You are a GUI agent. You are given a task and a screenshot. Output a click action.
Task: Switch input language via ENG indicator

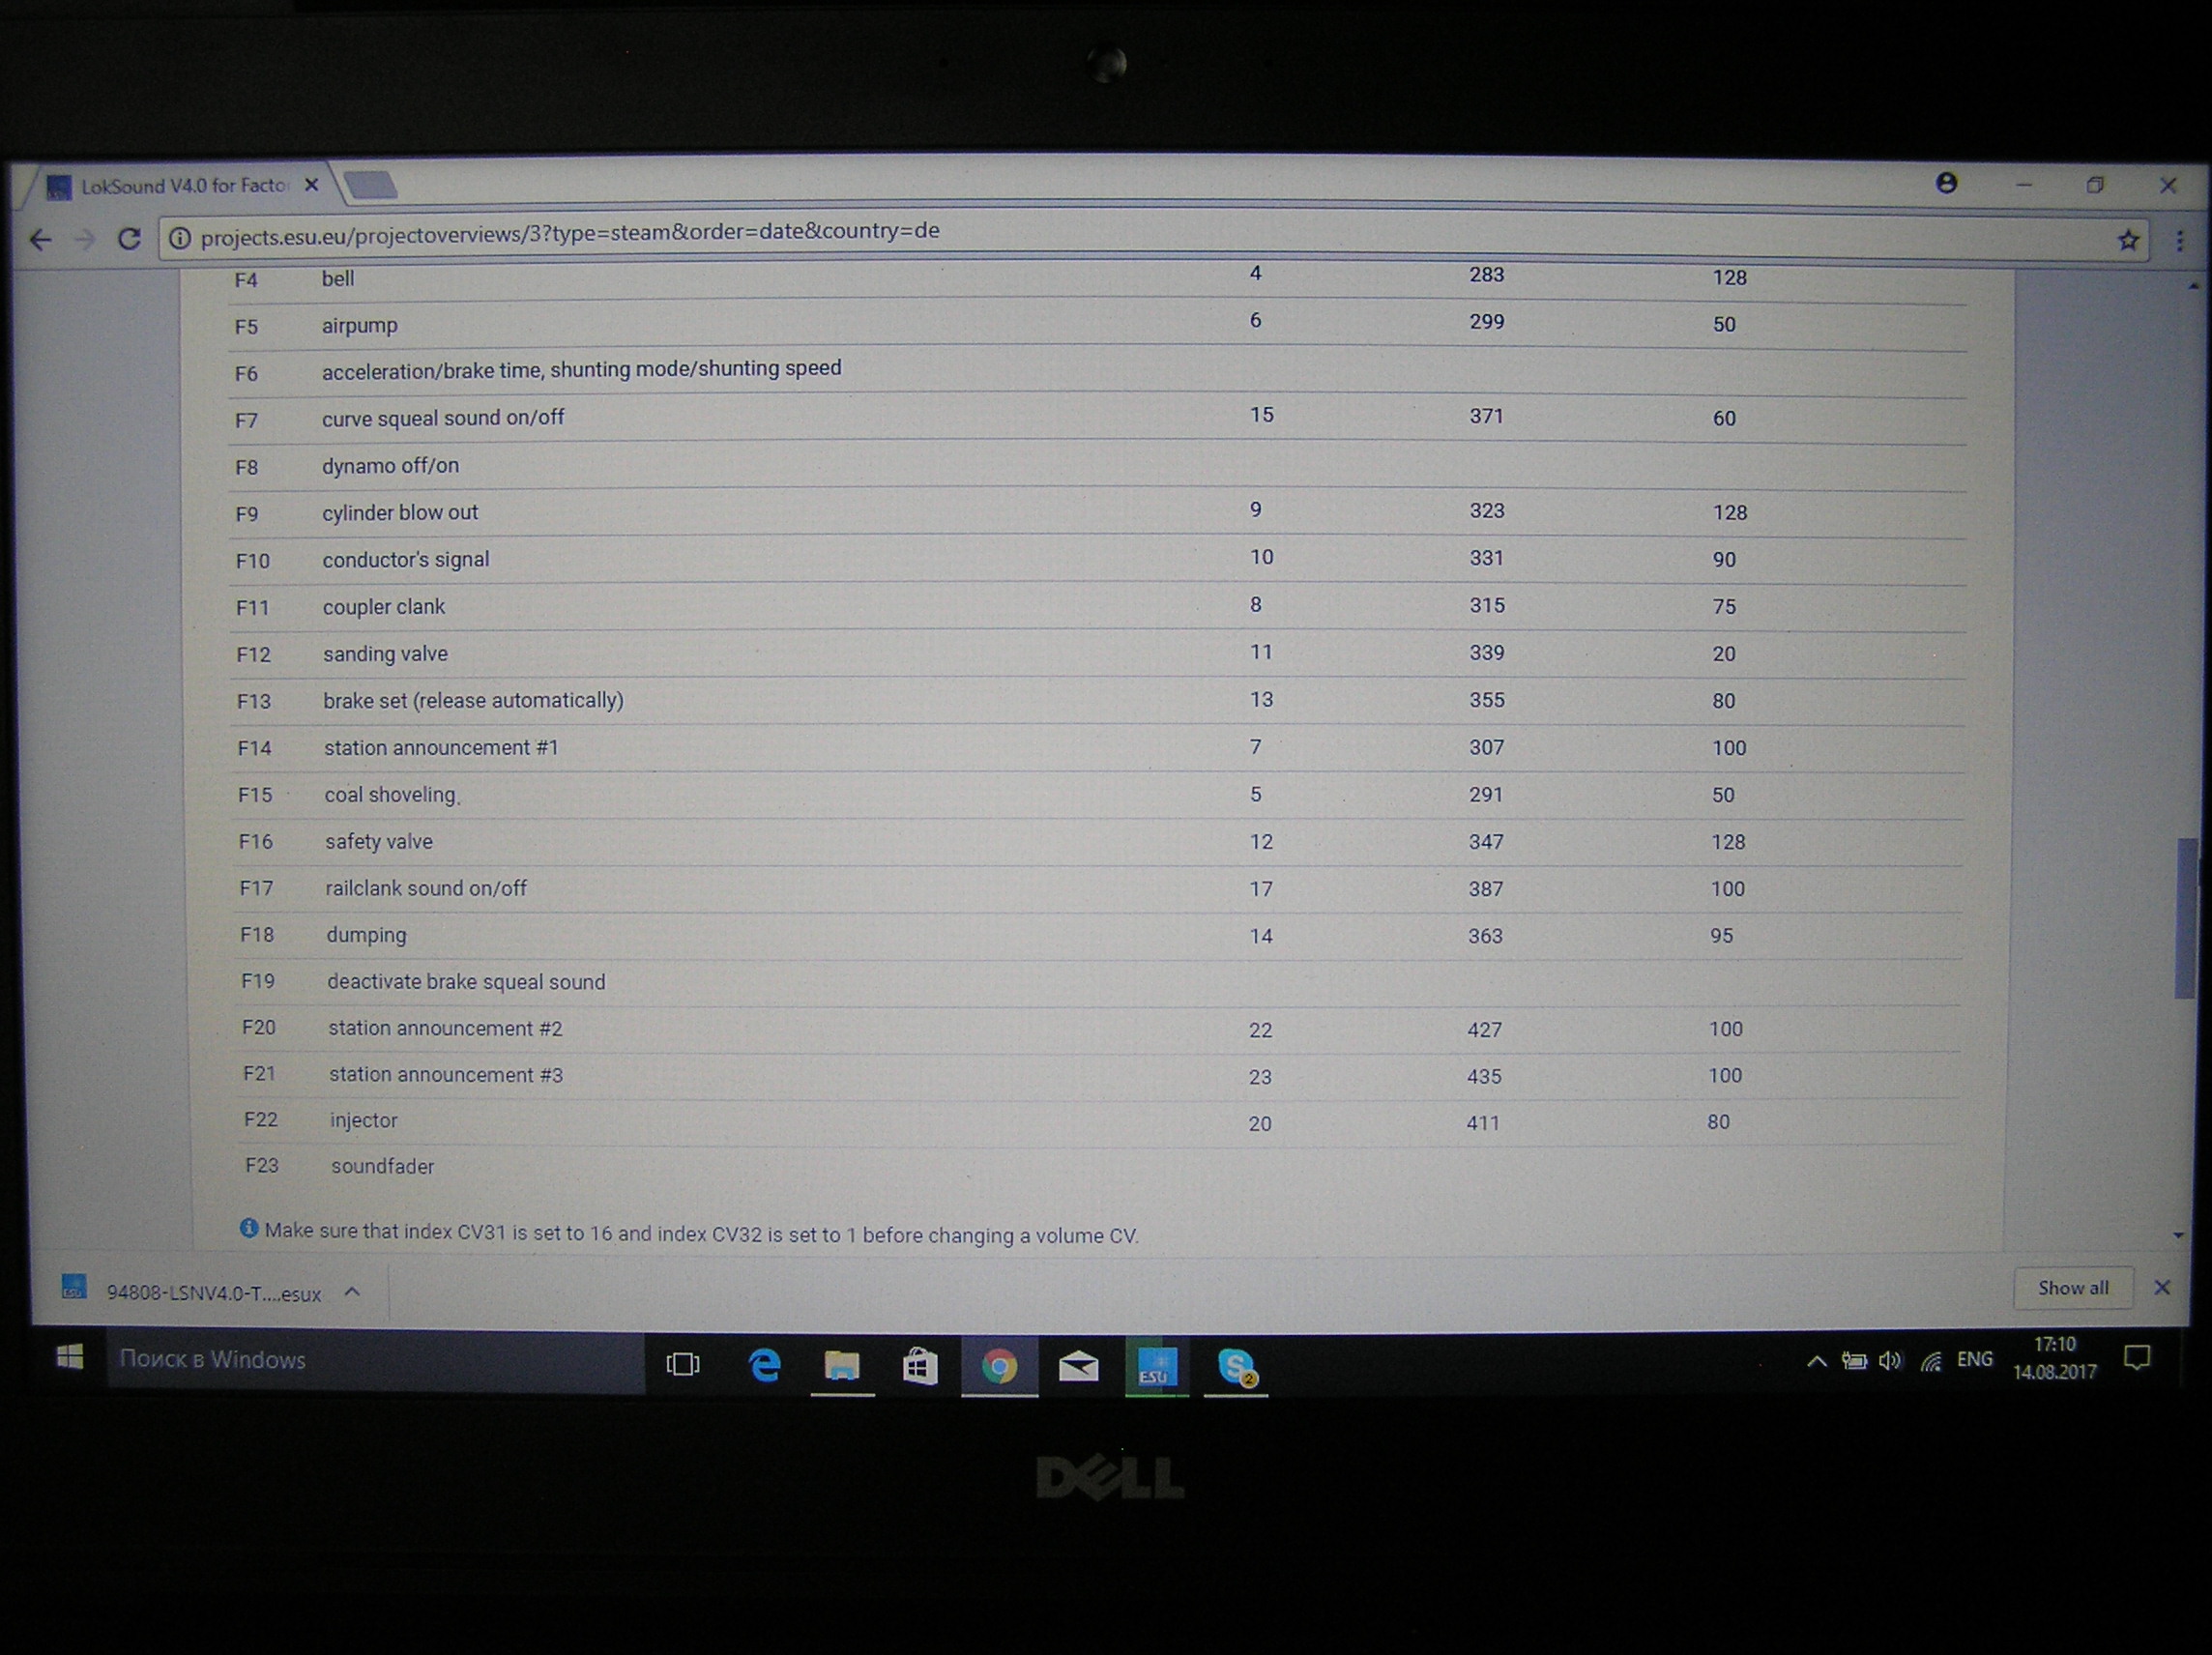(x=1974, y=1359)
